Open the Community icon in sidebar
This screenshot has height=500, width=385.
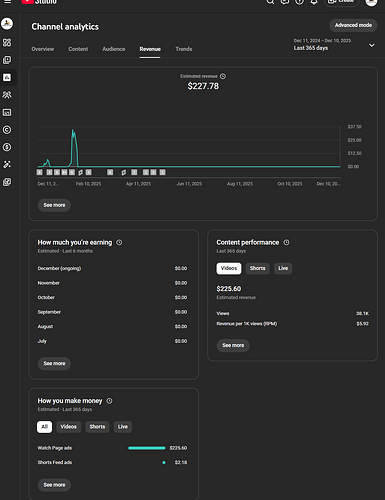(7, 95)
